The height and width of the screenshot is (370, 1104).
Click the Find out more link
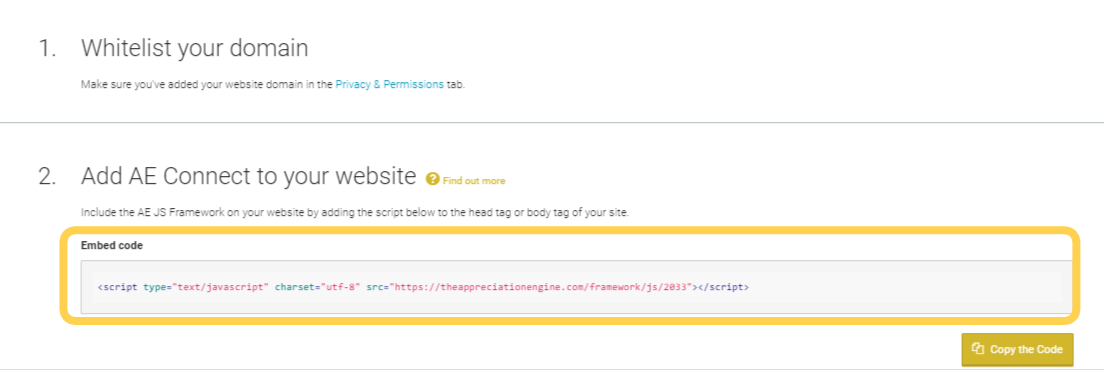coord(474,181)
